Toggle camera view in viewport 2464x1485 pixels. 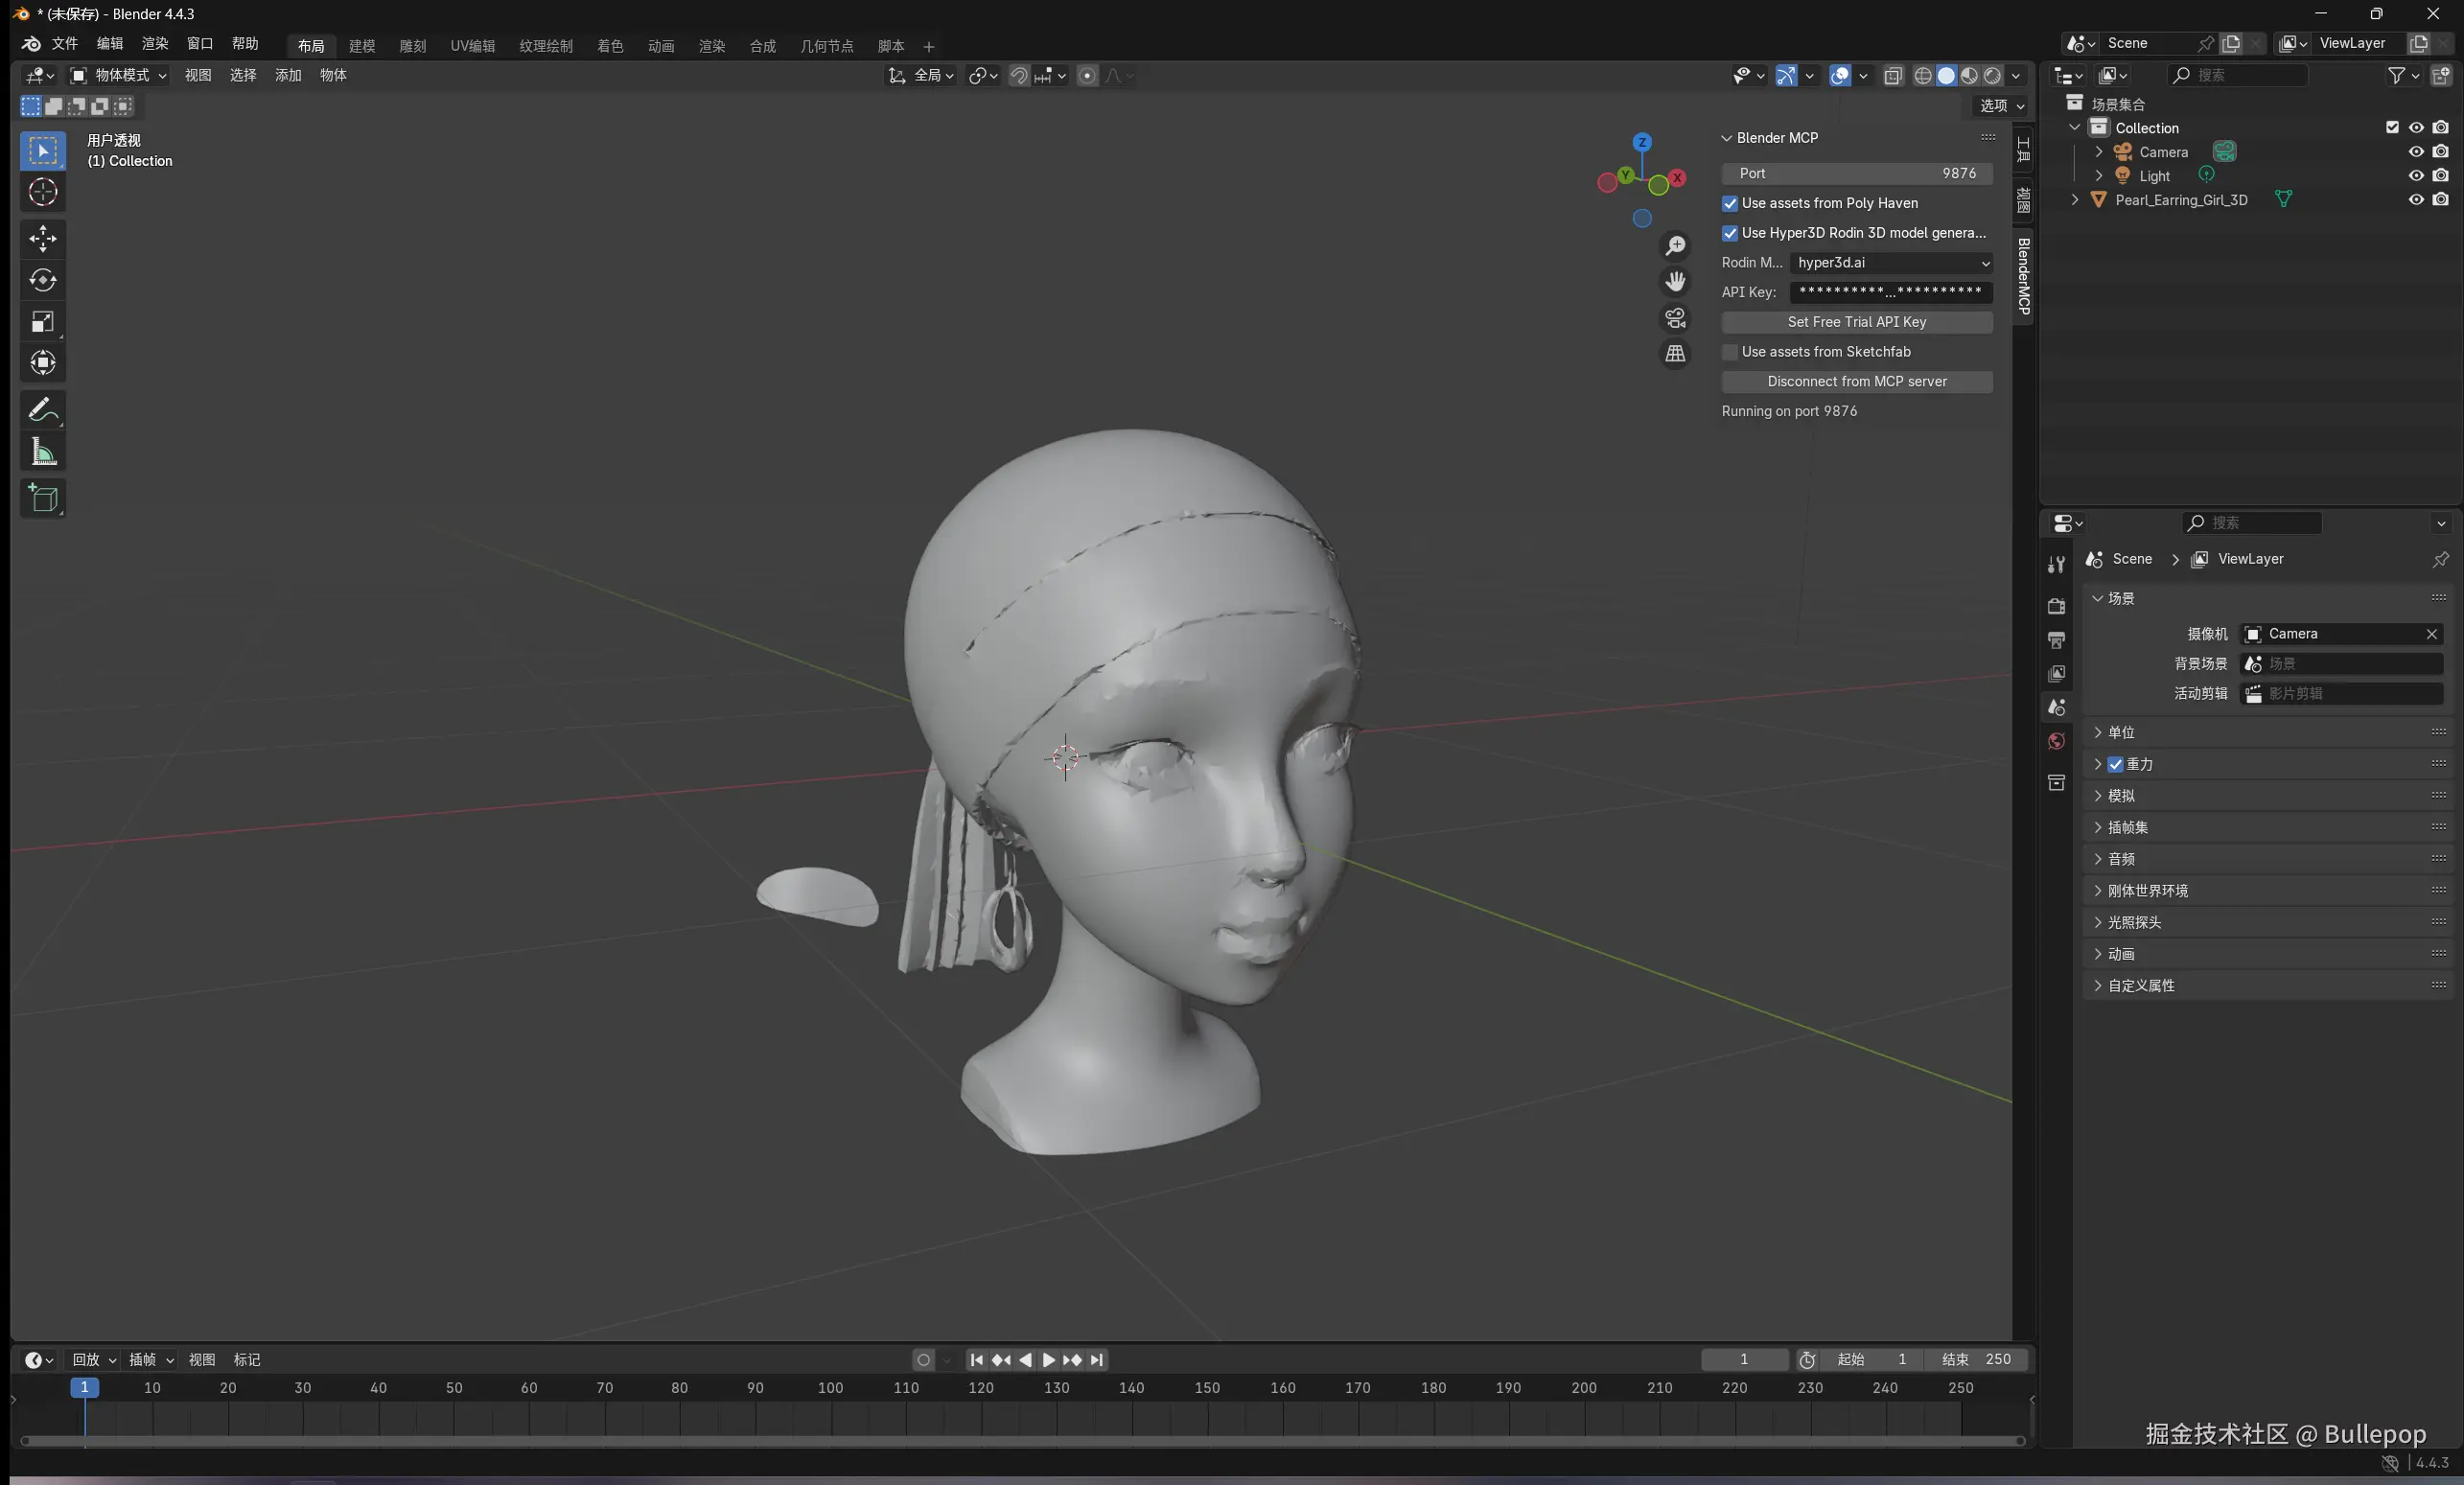[1675, 318]
